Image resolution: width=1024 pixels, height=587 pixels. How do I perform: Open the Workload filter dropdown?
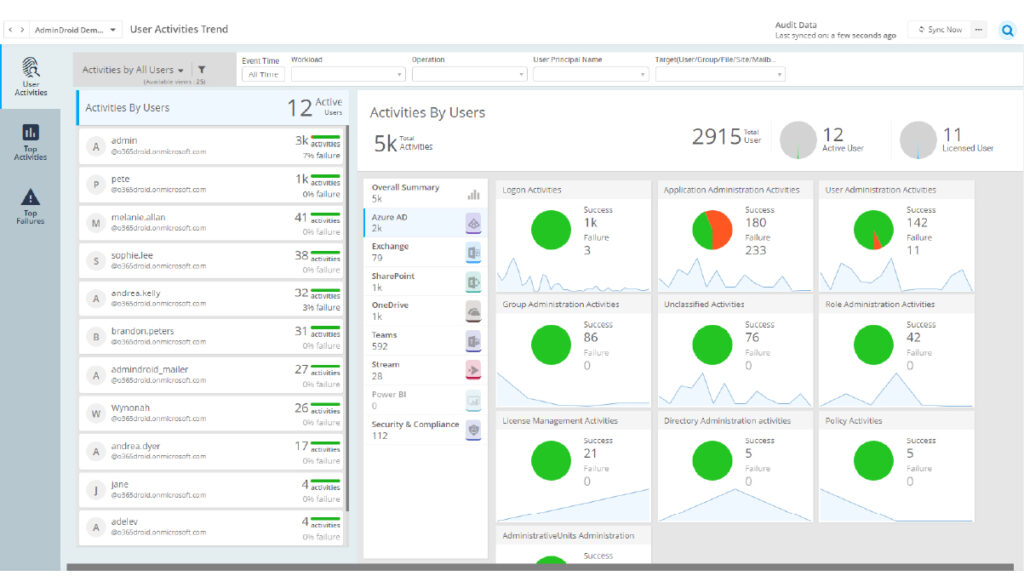[x=348, y=74]
